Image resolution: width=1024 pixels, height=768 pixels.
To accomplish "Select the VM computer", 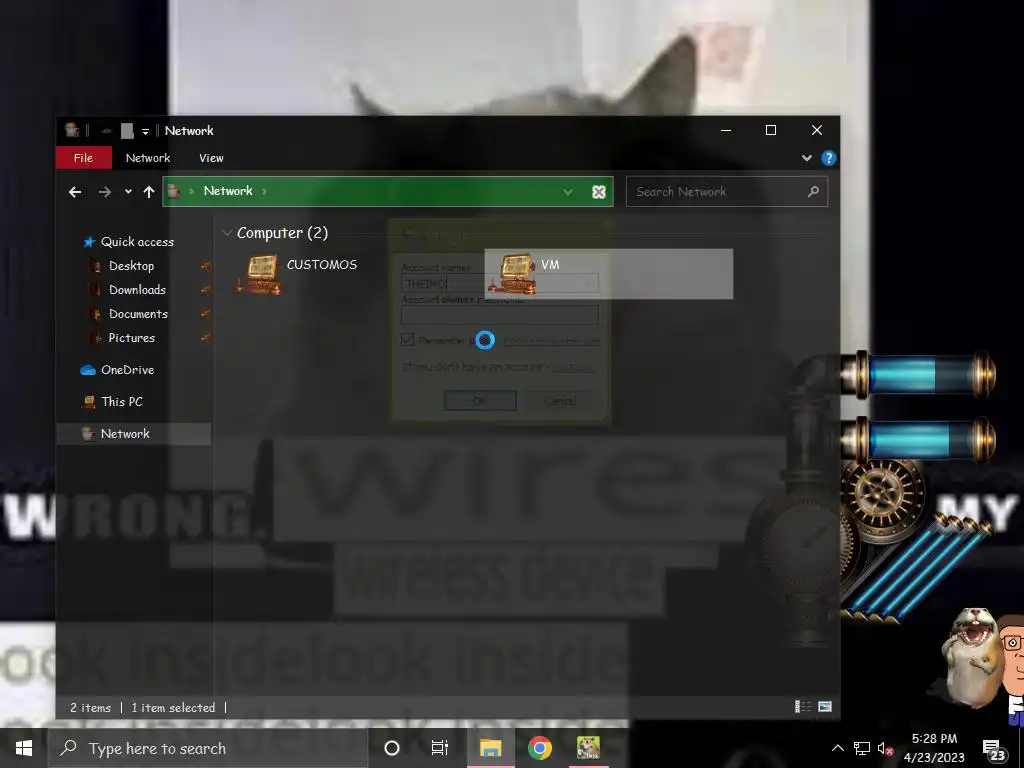I will coord(608,274).
